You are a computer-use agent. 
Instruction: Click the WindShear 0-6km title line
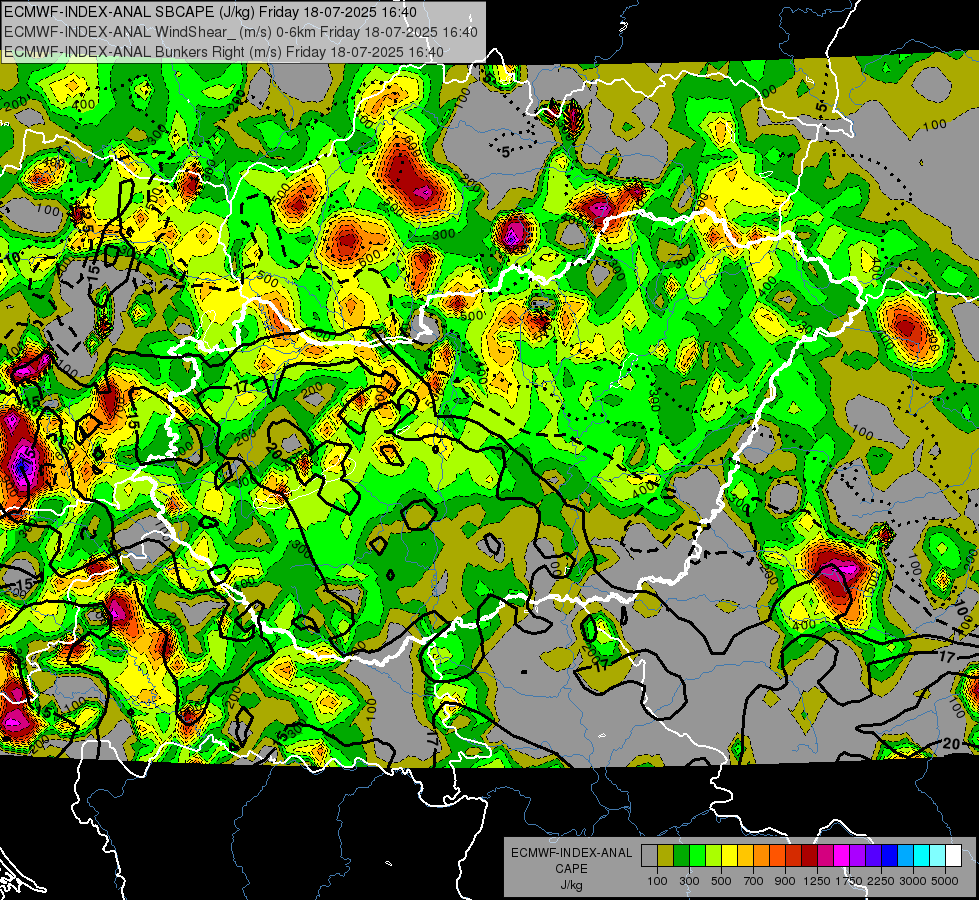(x=240, y=32)
